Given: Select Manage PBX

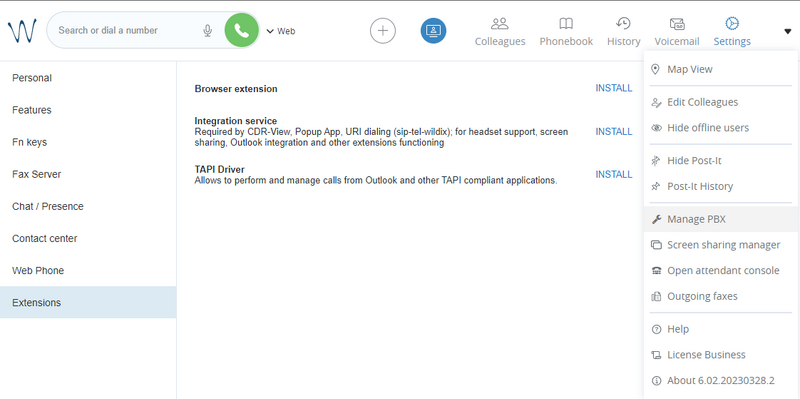Looking at the screenshot, I should (720, 219).
